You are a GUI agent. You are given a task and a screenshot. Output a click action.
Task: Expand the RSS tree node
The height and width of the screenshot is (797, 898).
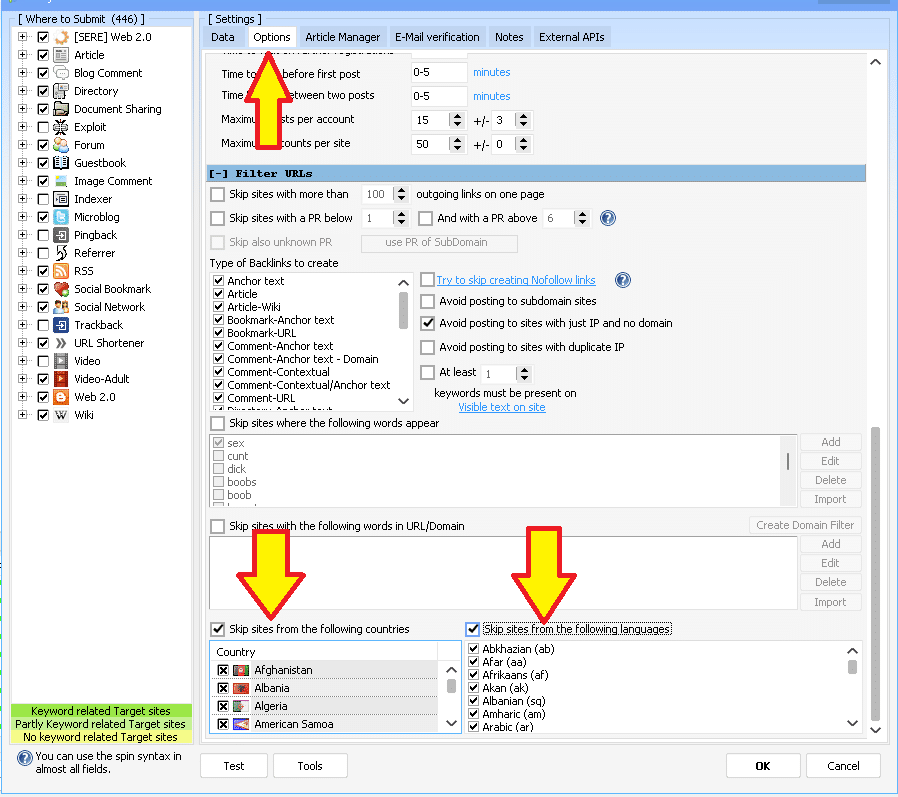click(22, 271)
